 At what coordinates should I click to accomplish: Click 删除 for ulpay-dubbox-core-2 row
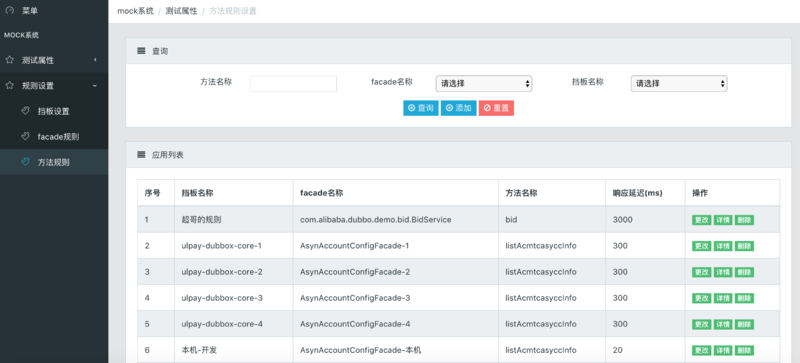[x=744, y=272]
